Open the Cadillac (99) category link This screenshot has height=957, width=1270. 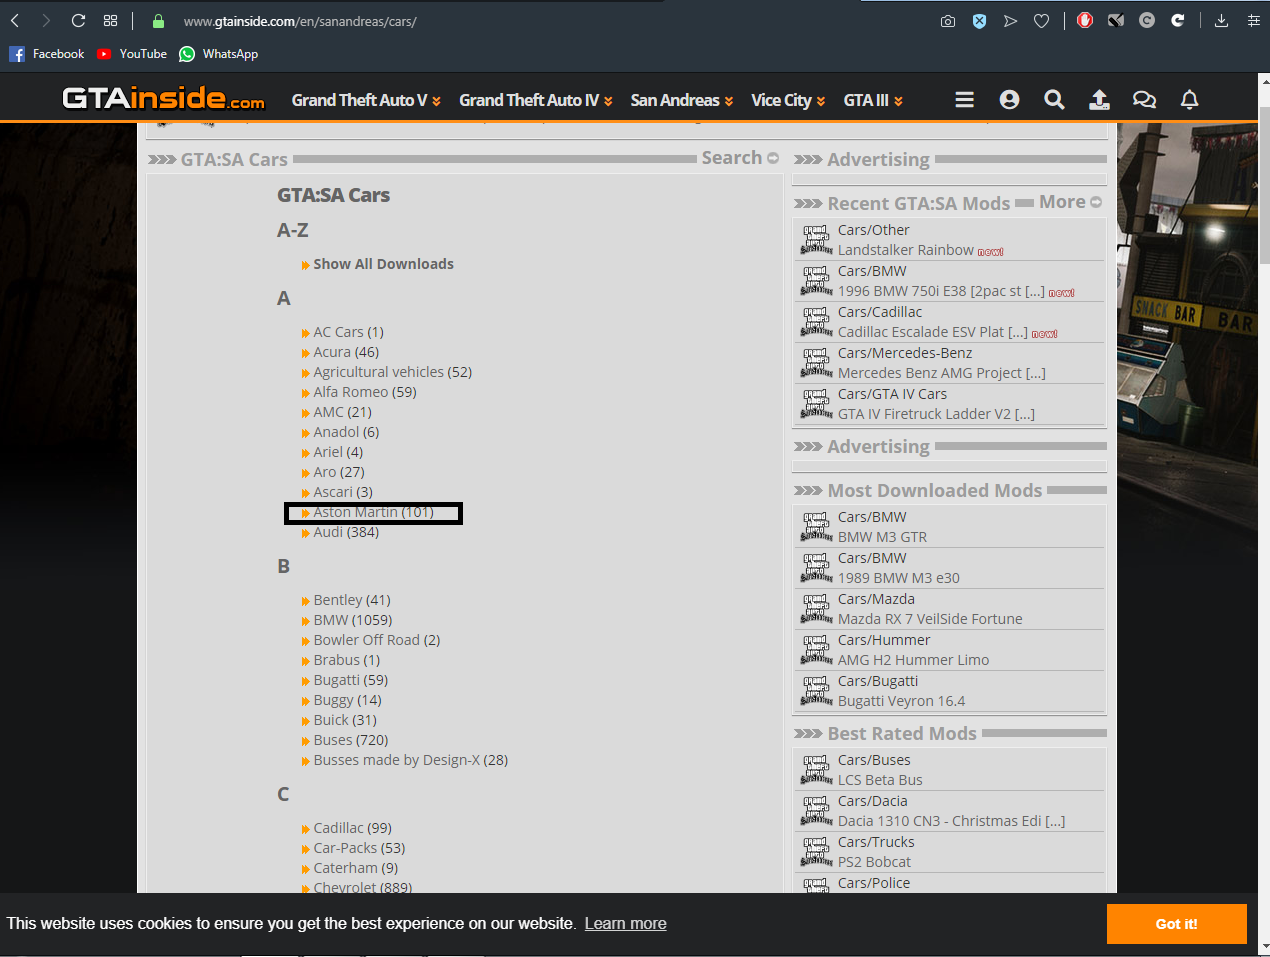(352, 828)
